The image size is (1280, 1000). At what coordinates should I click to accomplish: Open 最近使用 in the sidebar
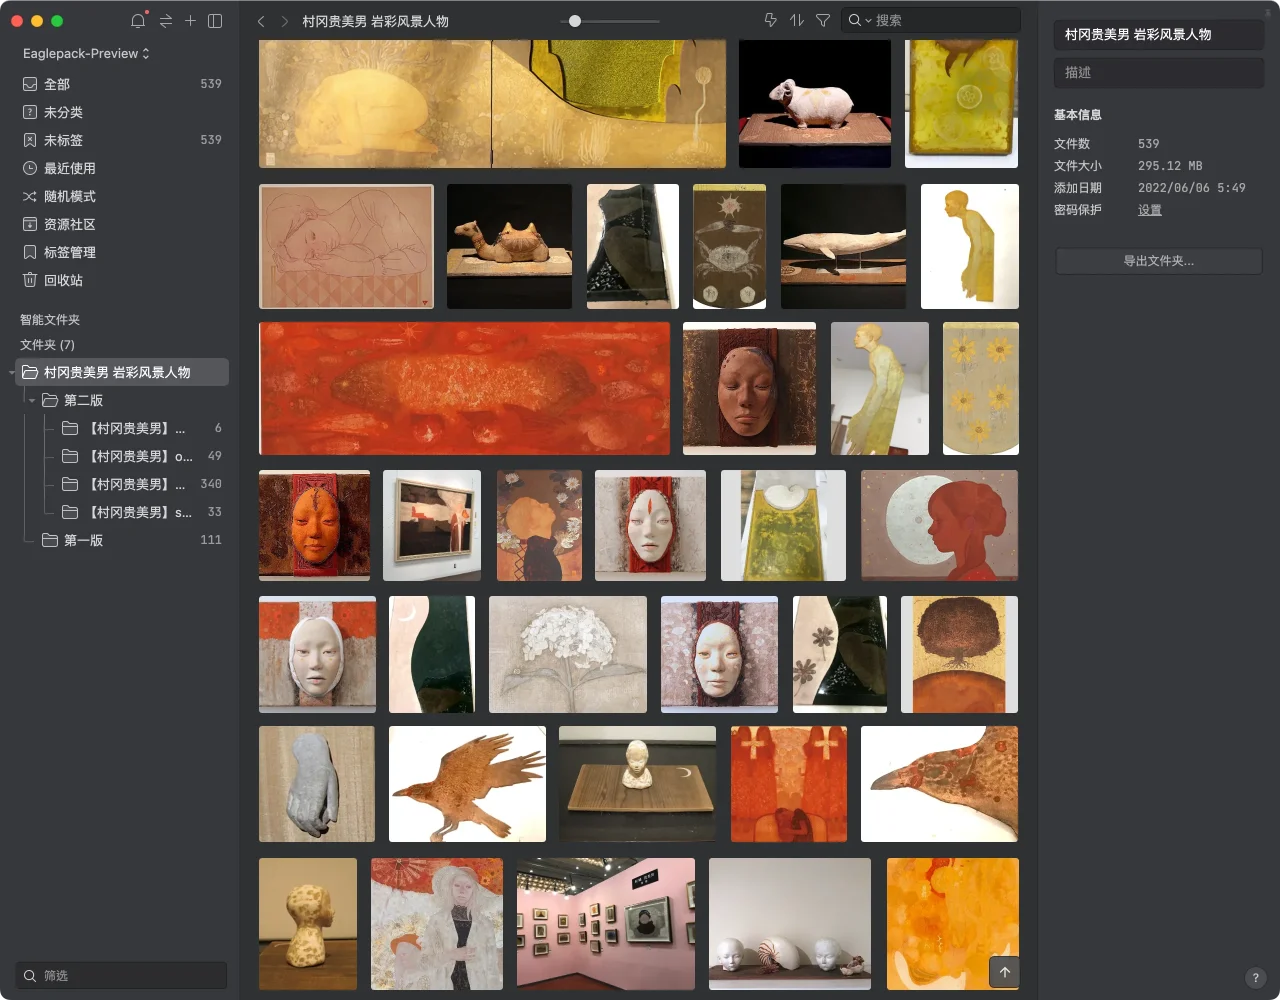122,168
